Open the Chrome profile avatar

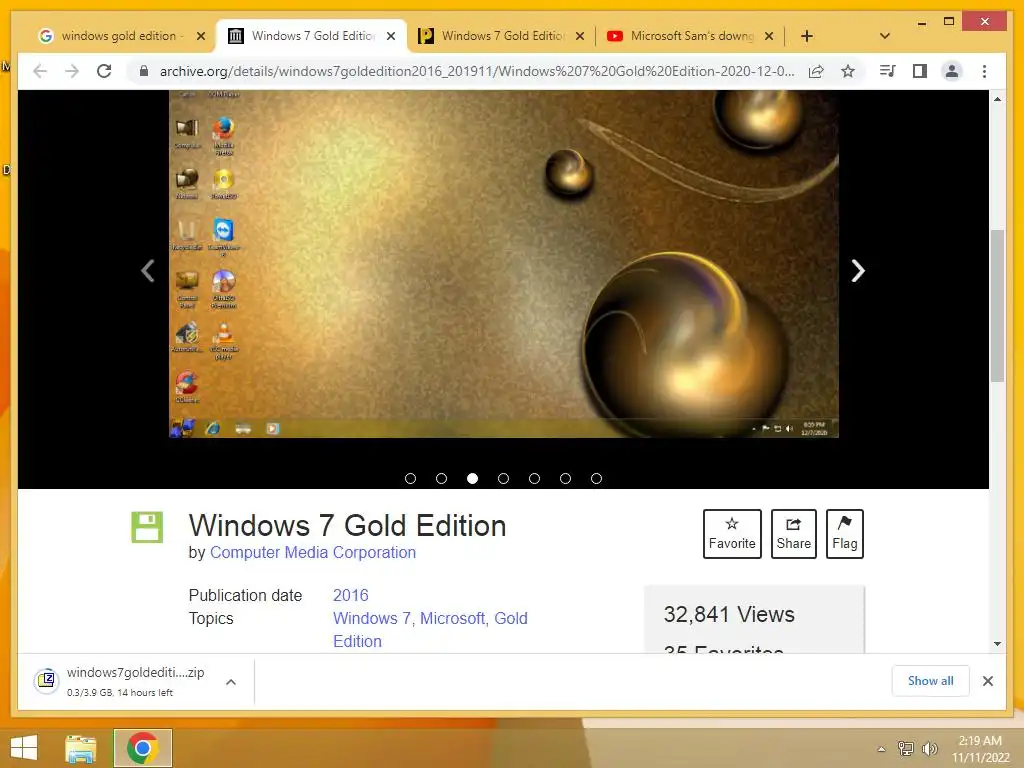point(952,71)
